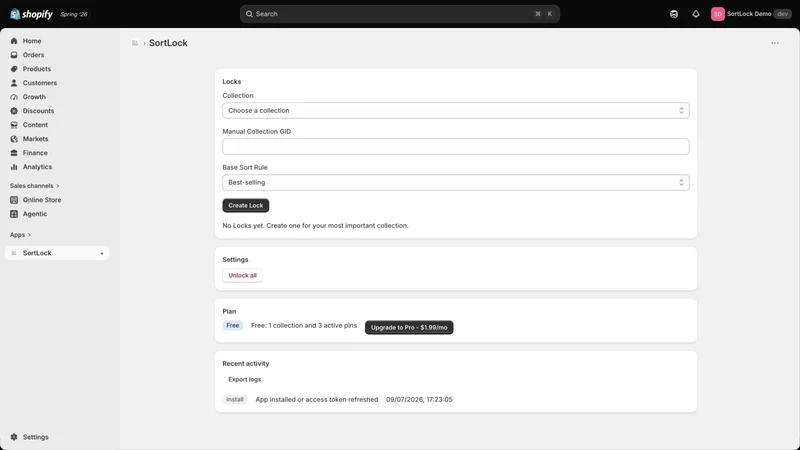Image resolution: width=800 pixels, height=450 pixels.
Task: Click the SortLock page title
Action: [x=168, y=43]
